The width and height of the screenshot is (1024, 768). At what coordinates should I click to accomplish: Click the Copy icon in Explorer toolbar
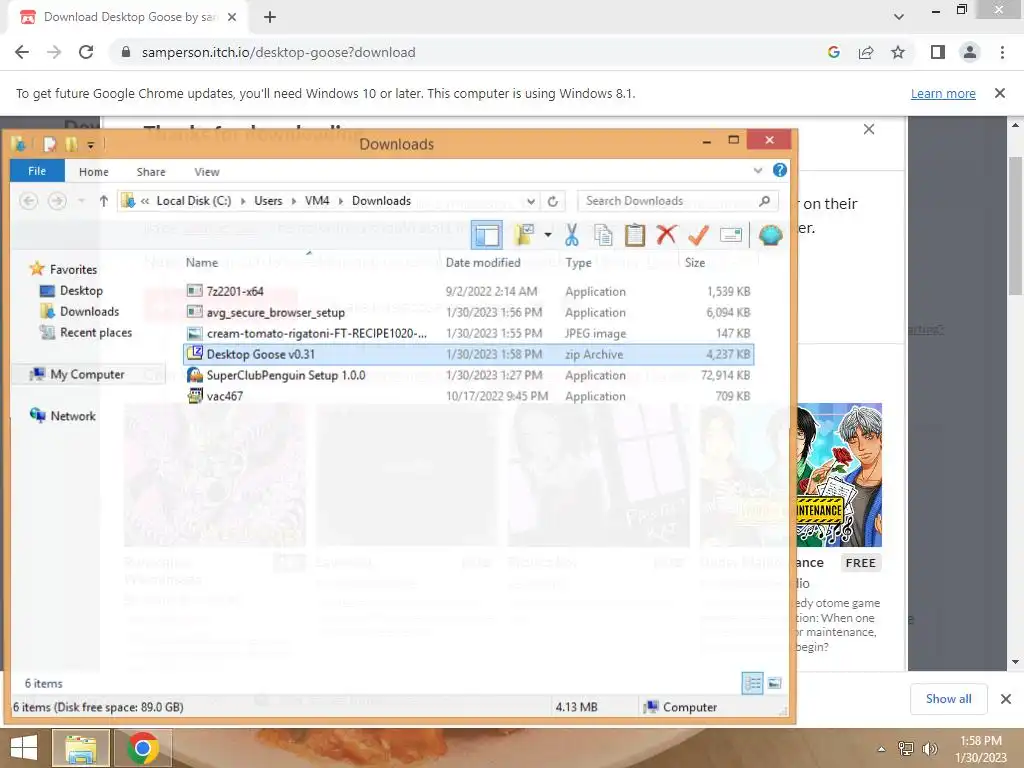(x=603, y=235)
